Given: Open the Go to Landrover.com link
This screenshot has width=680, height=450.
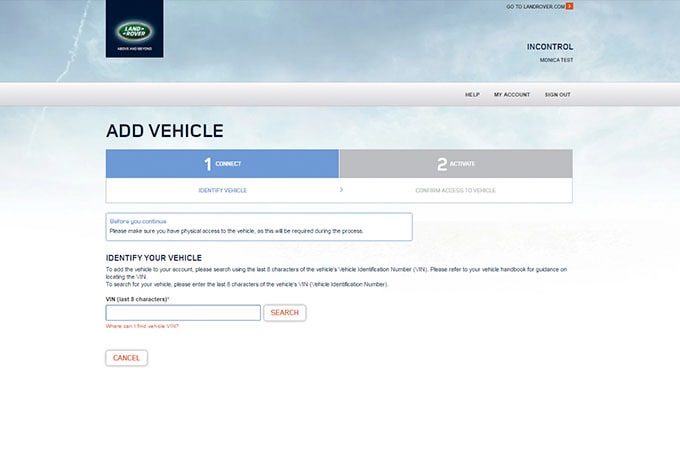Looking at the screenshot, I should point(535,7).
